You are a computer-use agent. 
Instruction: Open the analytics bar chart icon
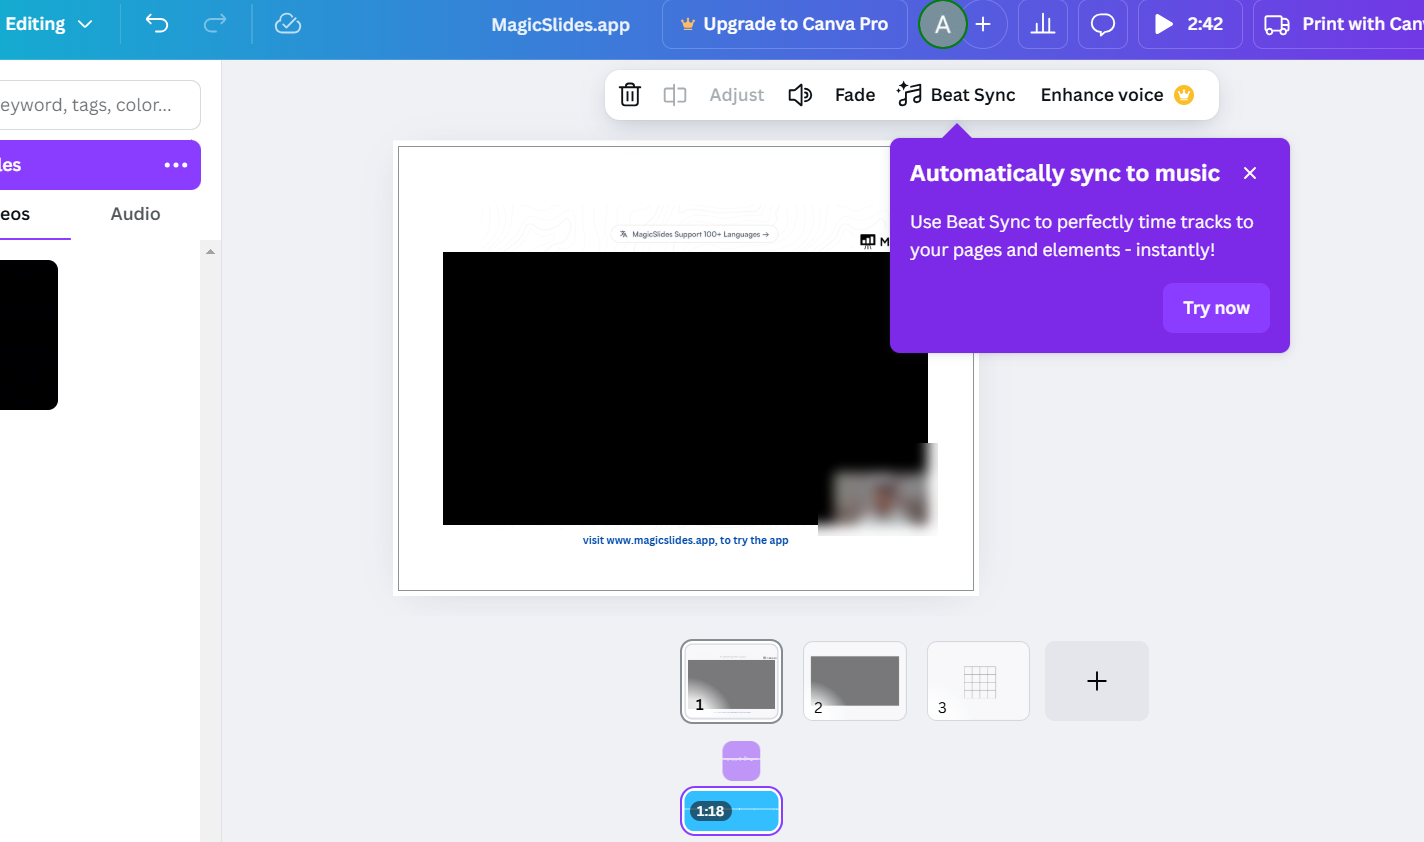point(1043,24)
